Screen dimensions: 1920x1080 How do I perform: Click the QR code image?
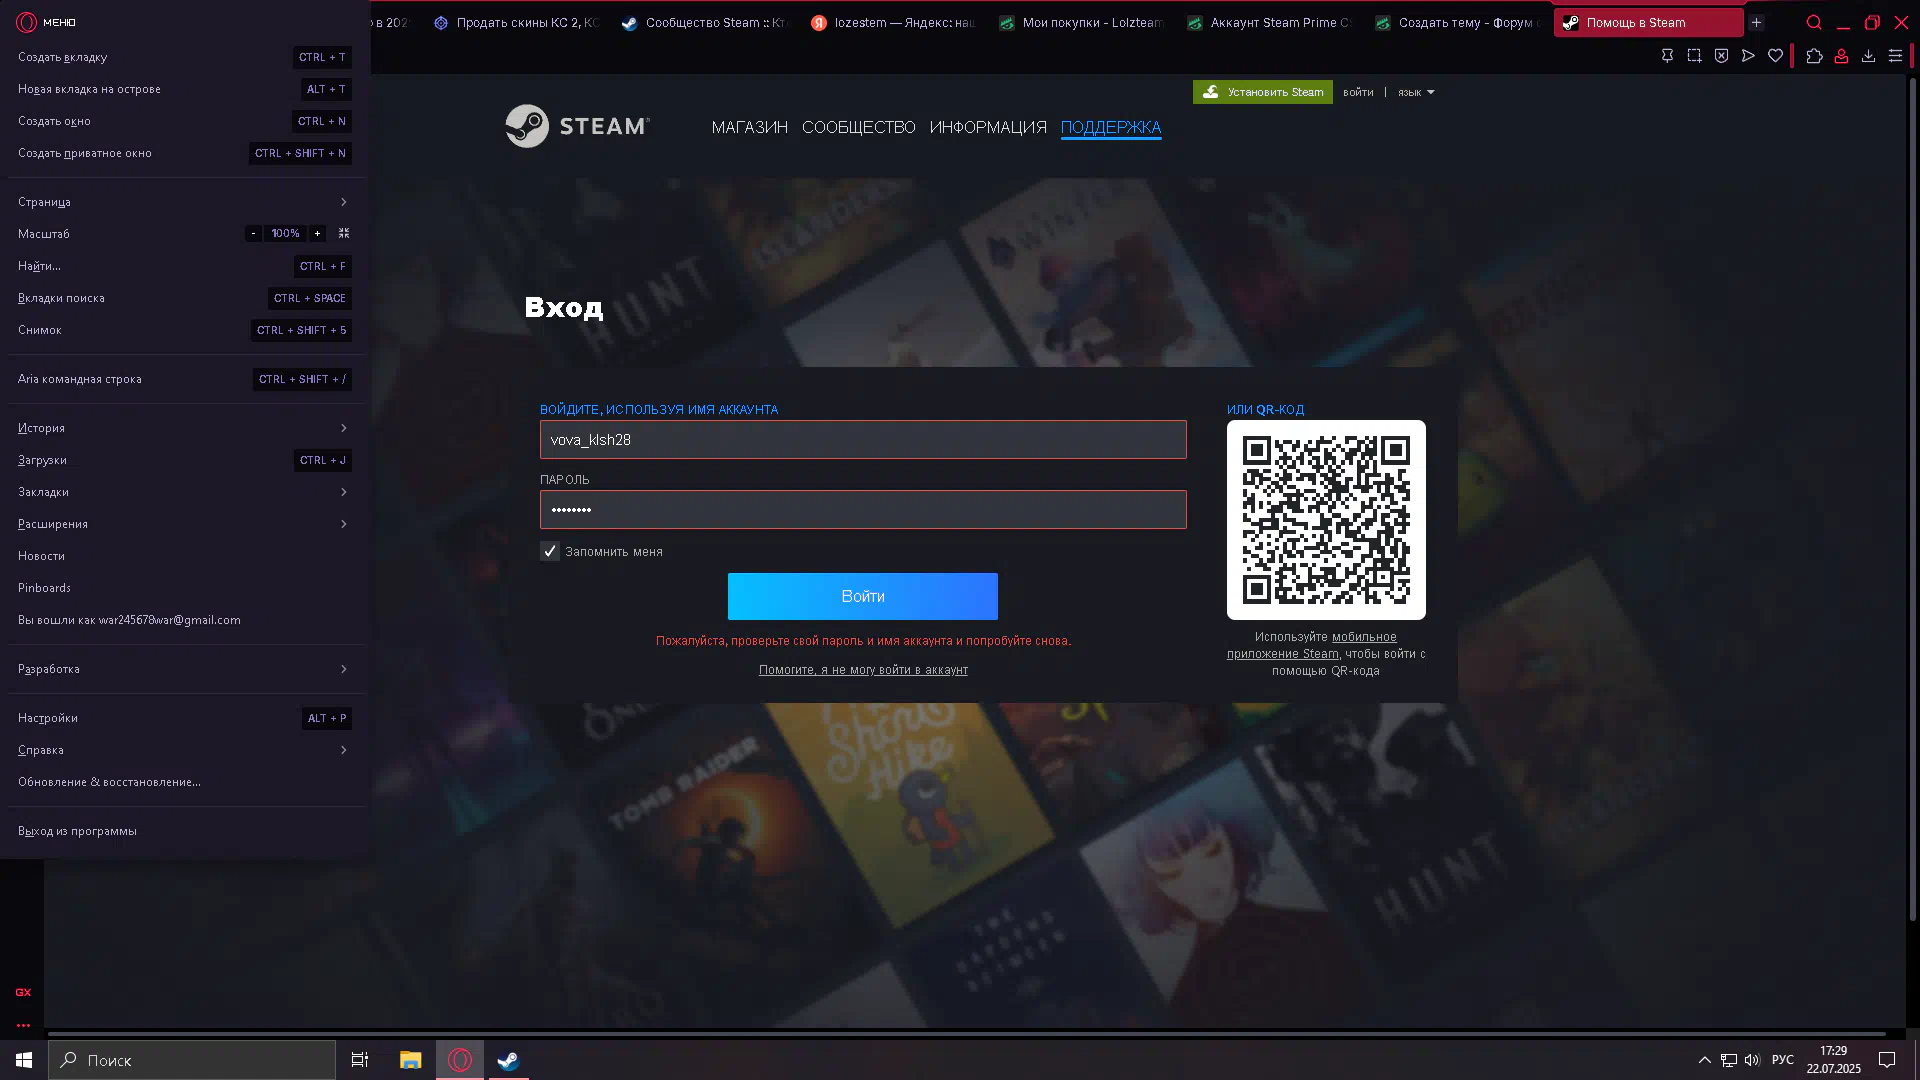(x=1326, y=519)
